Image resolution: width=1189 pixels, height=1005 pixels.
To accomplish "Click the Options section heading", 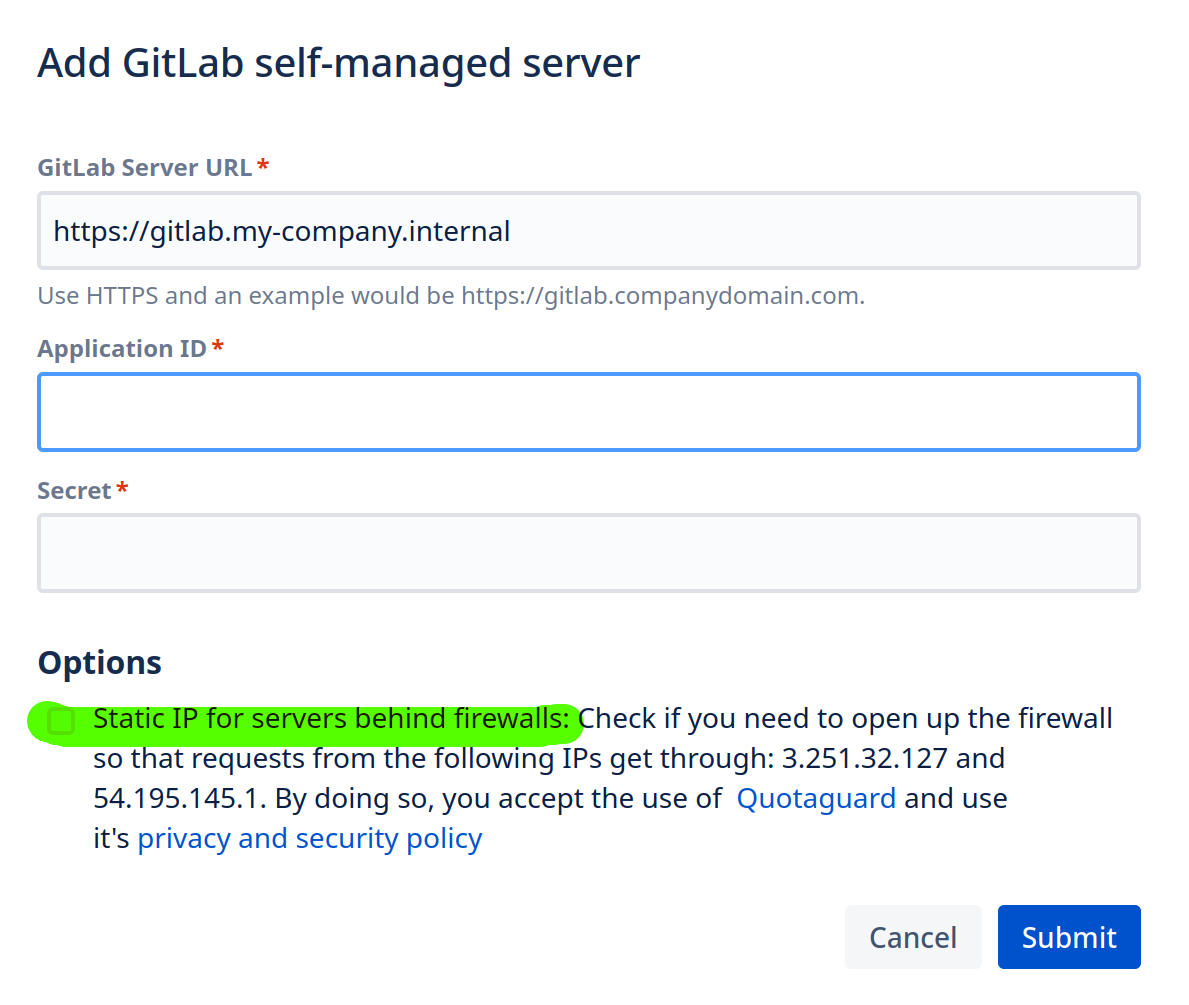I will click(99, 663).
